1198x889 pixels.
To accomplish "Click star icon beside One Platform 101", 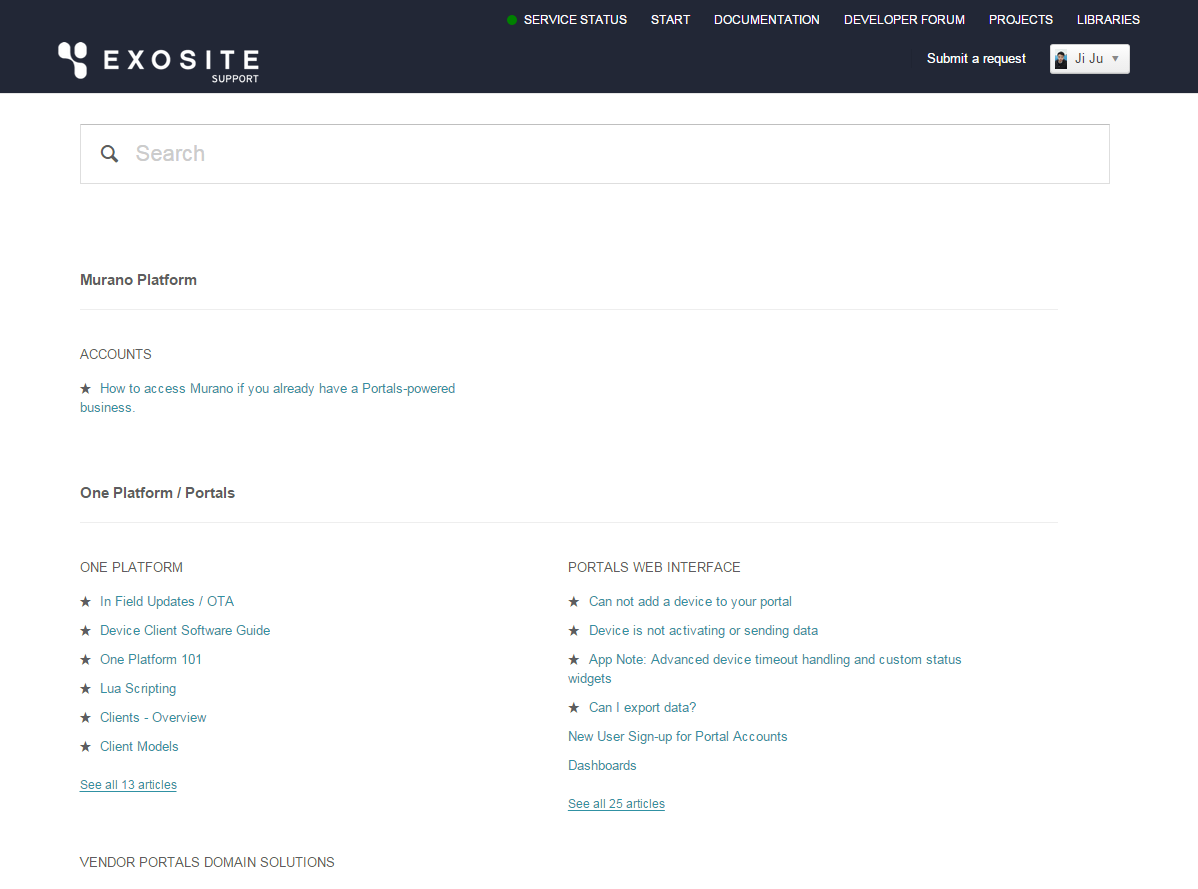I will point(86,660).
